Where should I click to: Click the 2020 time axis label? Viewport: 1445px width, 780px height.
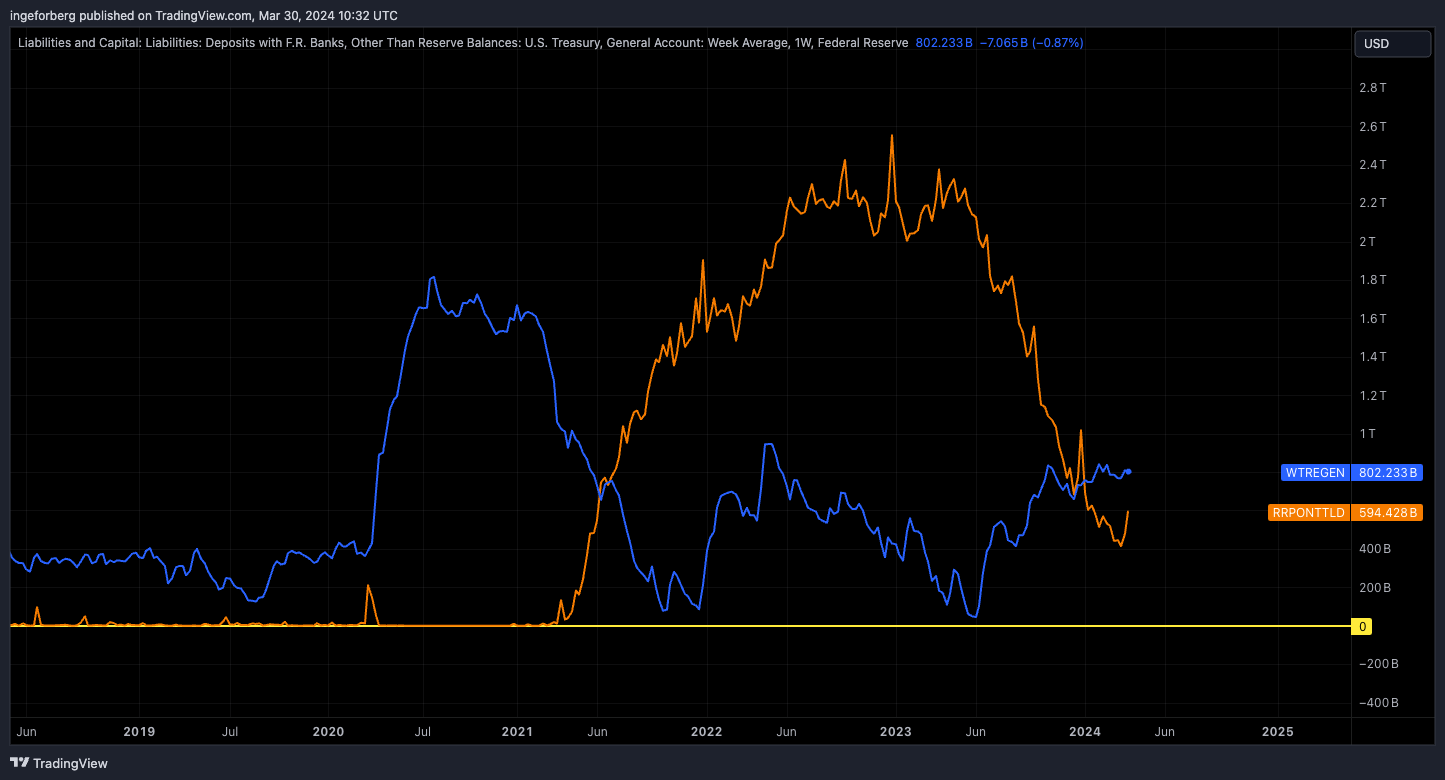328,732
